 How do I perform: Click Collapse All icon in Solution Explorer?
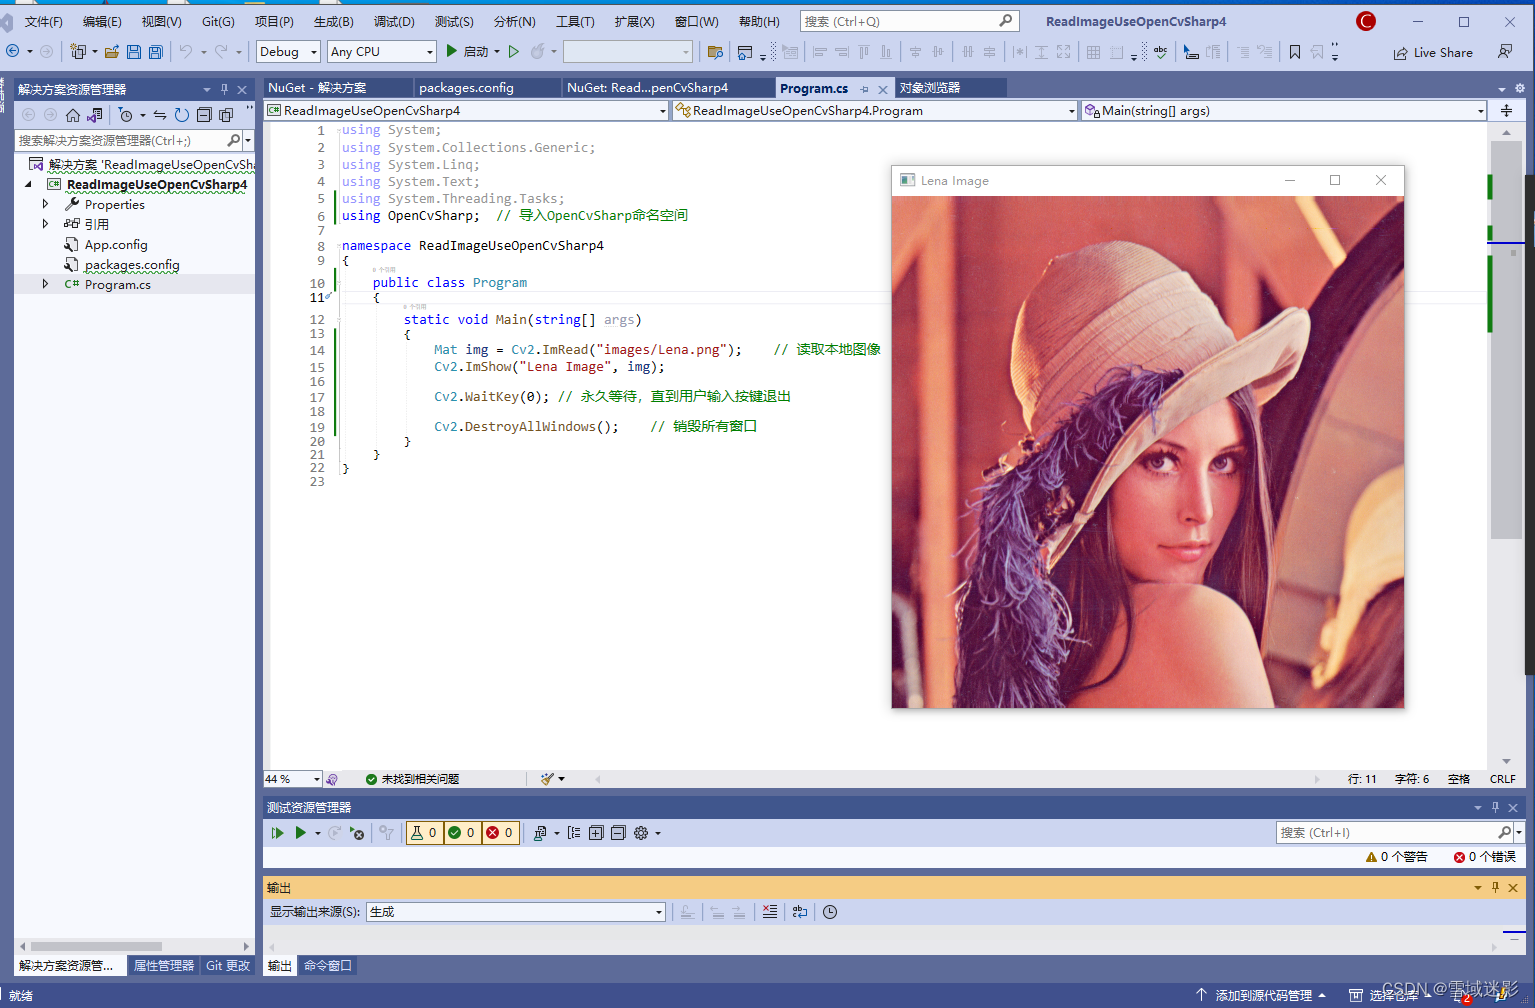[x=204, y=115]
